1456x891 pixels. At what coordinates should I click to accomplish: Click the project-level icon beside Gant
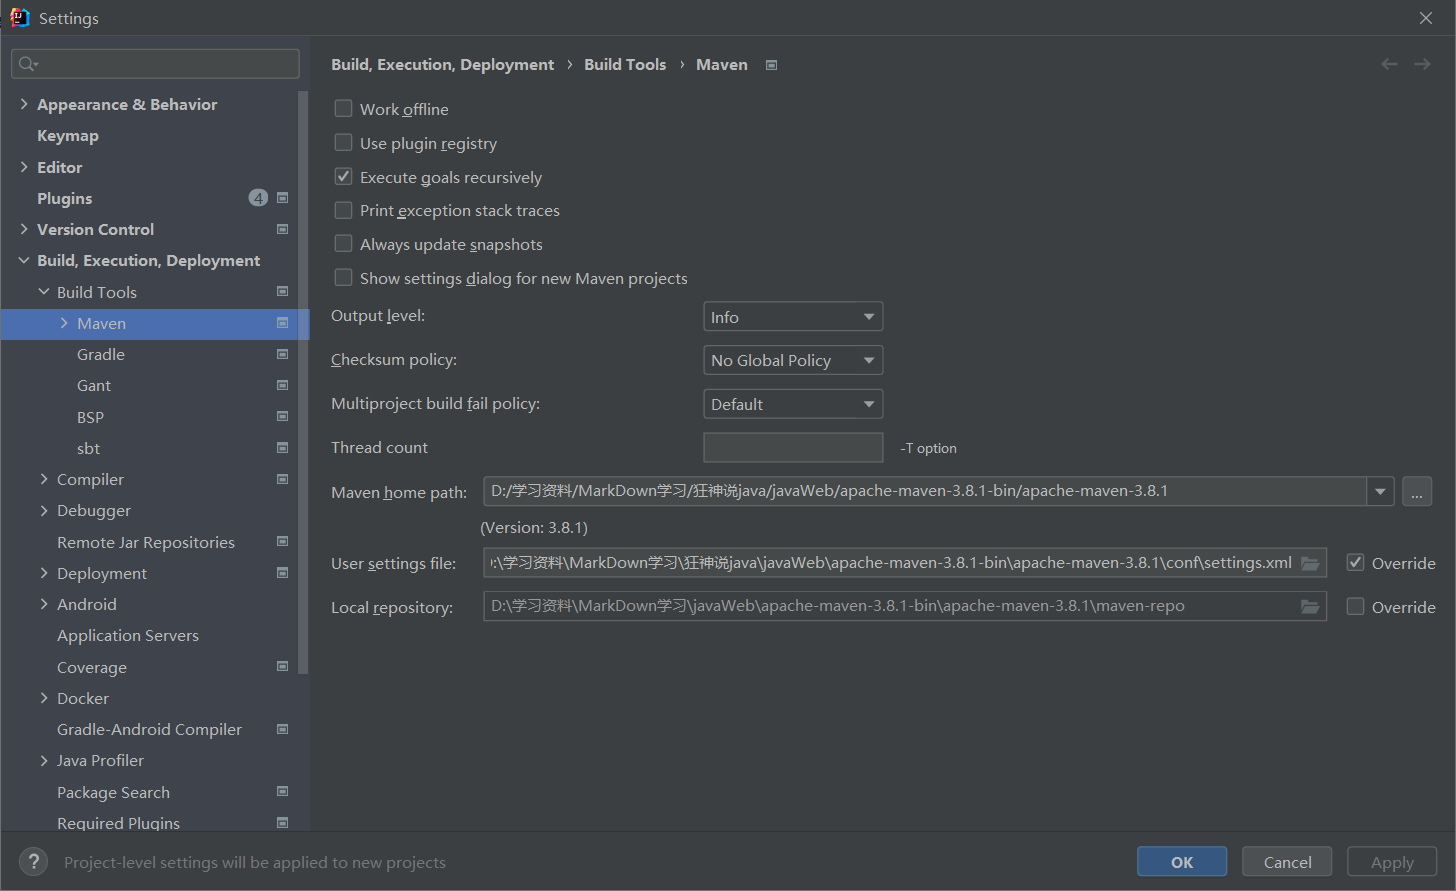point(282,385)
